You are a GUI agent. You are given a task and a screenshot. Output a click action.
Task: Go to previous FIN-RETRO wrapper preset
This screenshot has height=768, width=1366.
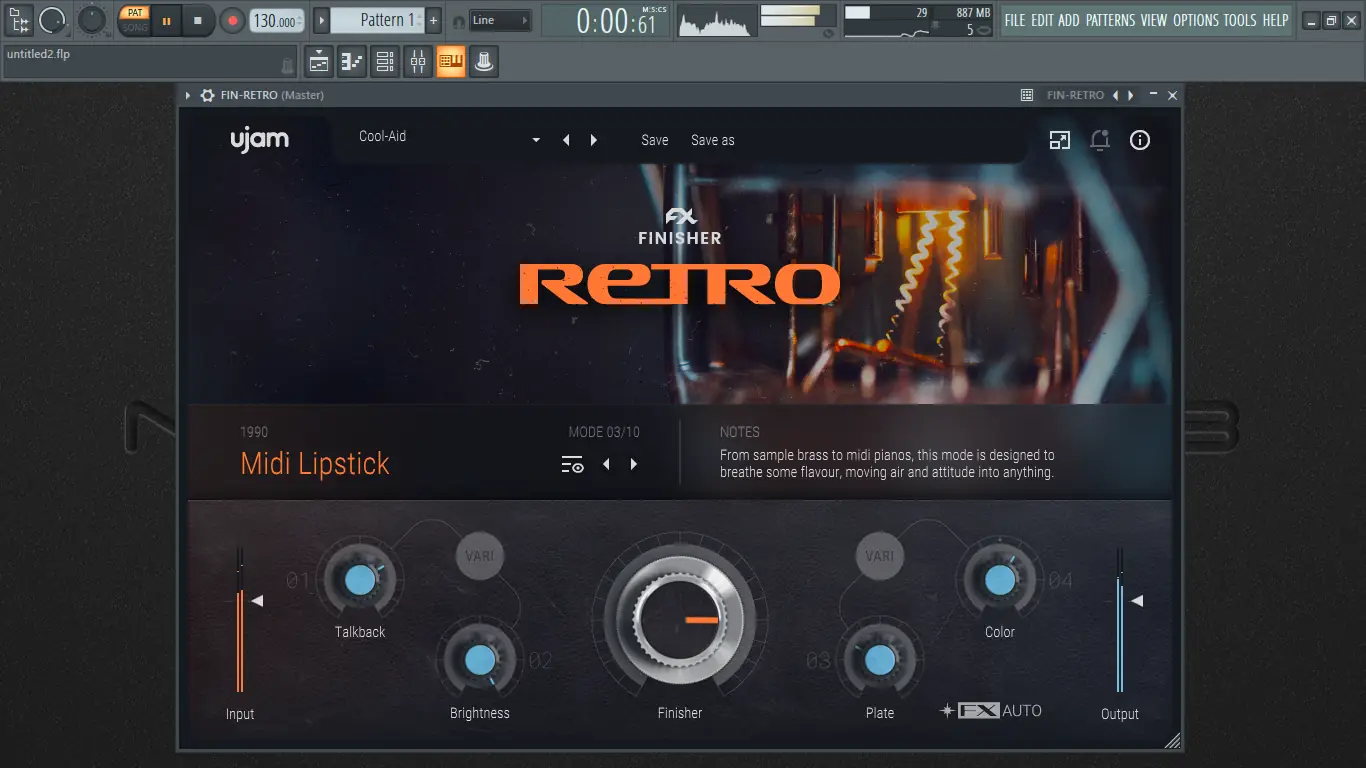click(x=1116, y=95)
